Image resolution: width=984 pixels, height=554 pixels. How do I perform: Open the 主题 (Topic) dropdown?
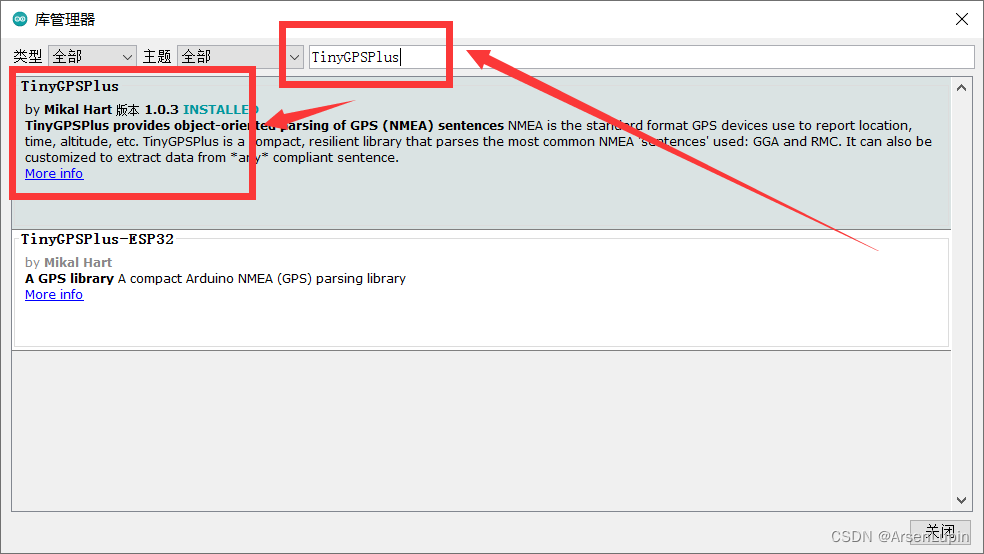[x=240, y=56]
